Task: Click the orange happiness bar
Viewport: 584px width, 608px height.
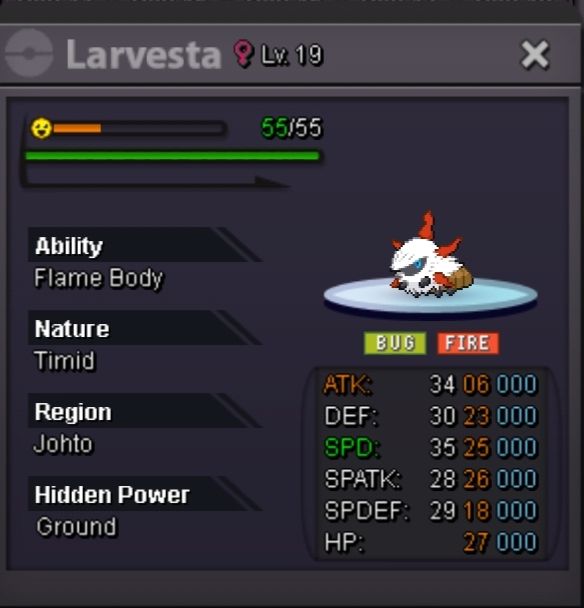Action: pyautogui.click(x=77, y=128)
